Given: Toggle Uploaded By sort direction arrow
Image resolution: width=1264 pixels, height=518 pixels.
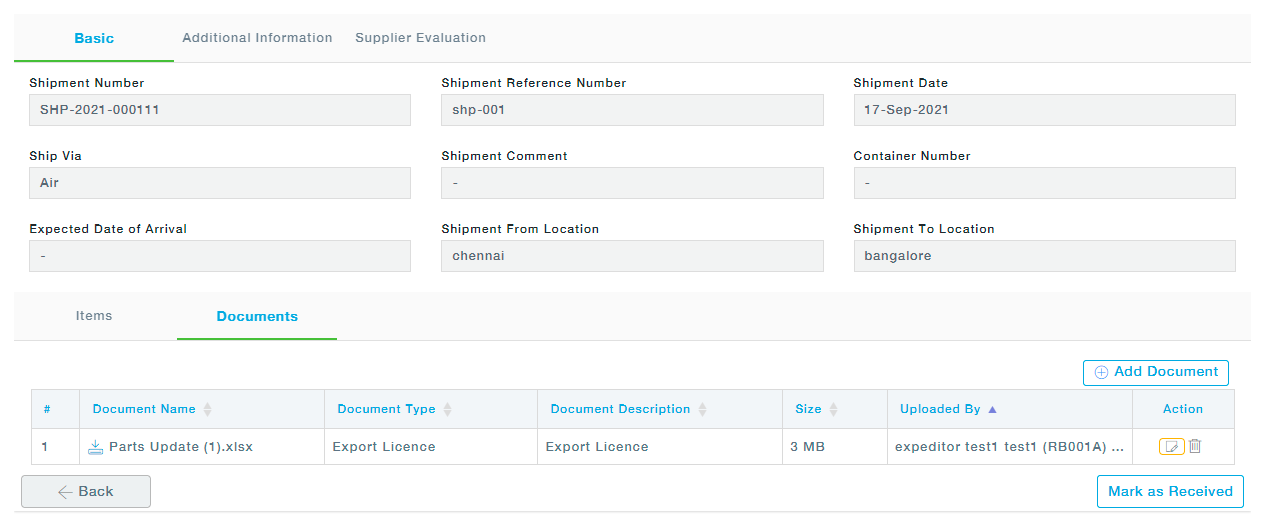Looking at the screenshot, I should coord(992,409).
